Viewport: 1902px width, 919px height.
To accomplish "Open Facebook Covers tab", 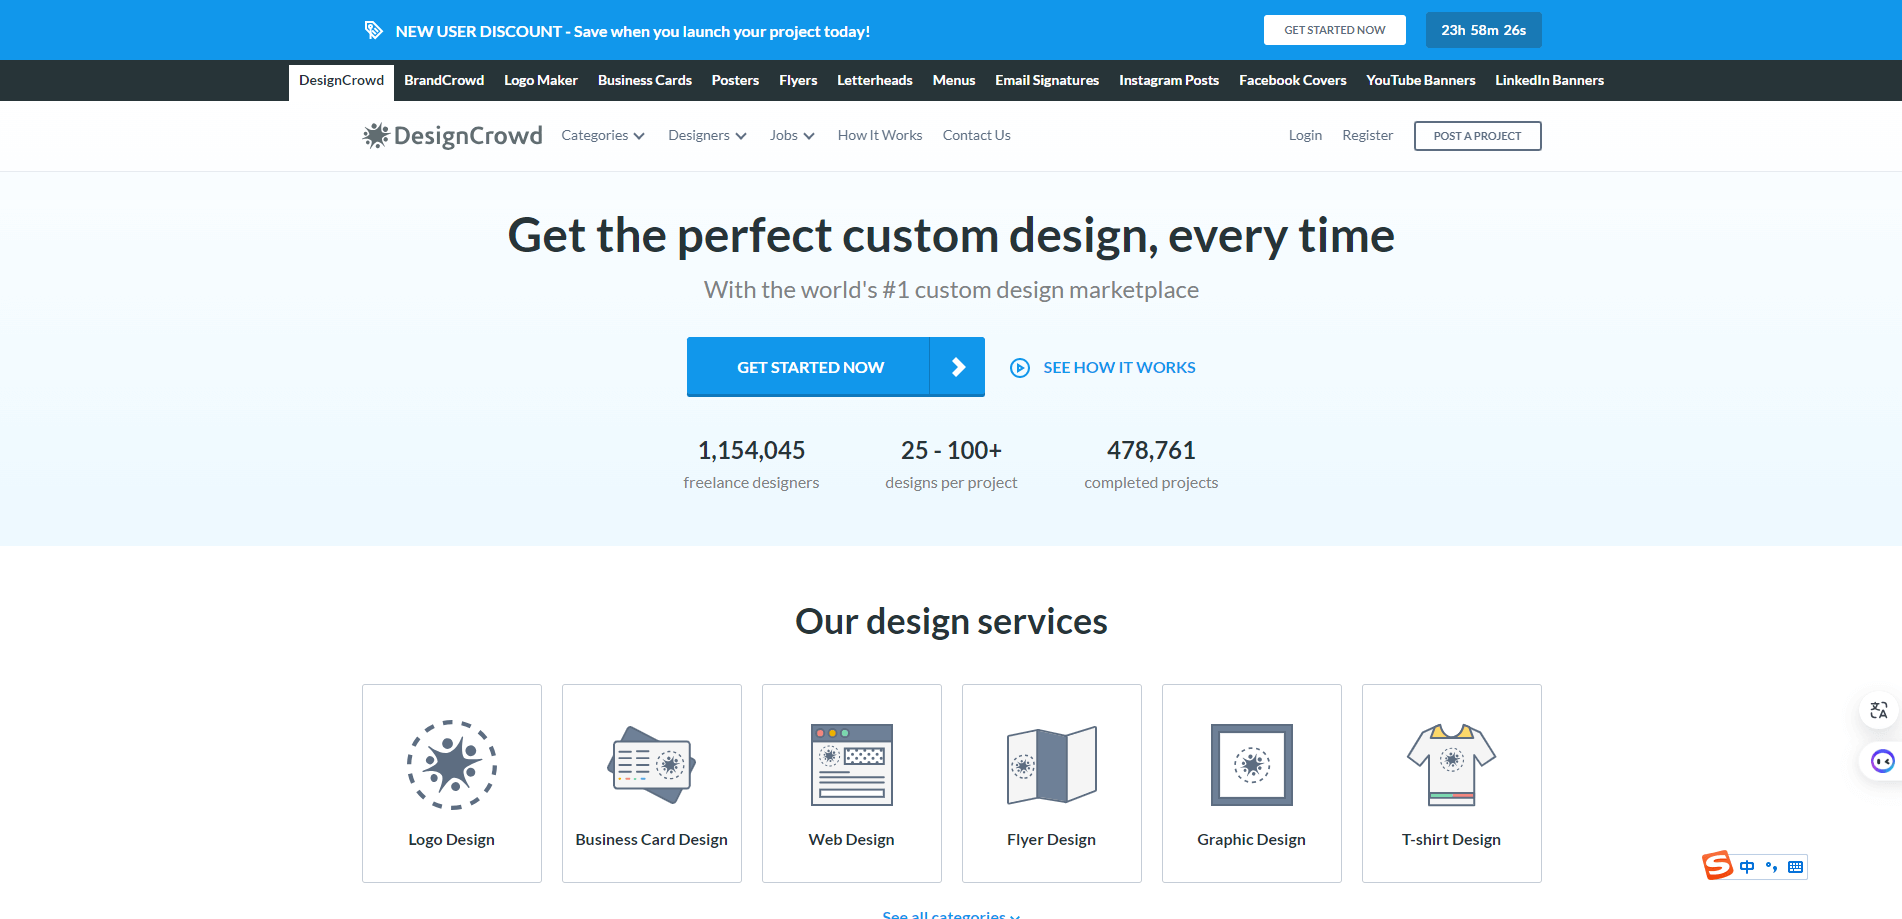I will pos(1293,81).
